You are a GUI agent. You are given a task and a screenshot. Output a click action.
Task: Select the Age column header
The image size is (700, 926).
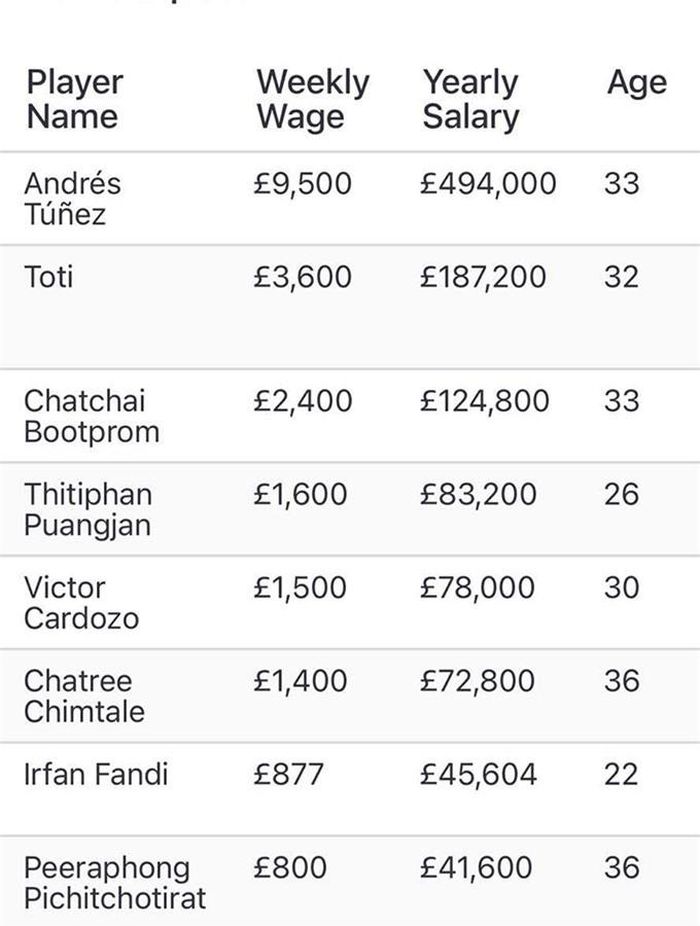pos(637,83)
